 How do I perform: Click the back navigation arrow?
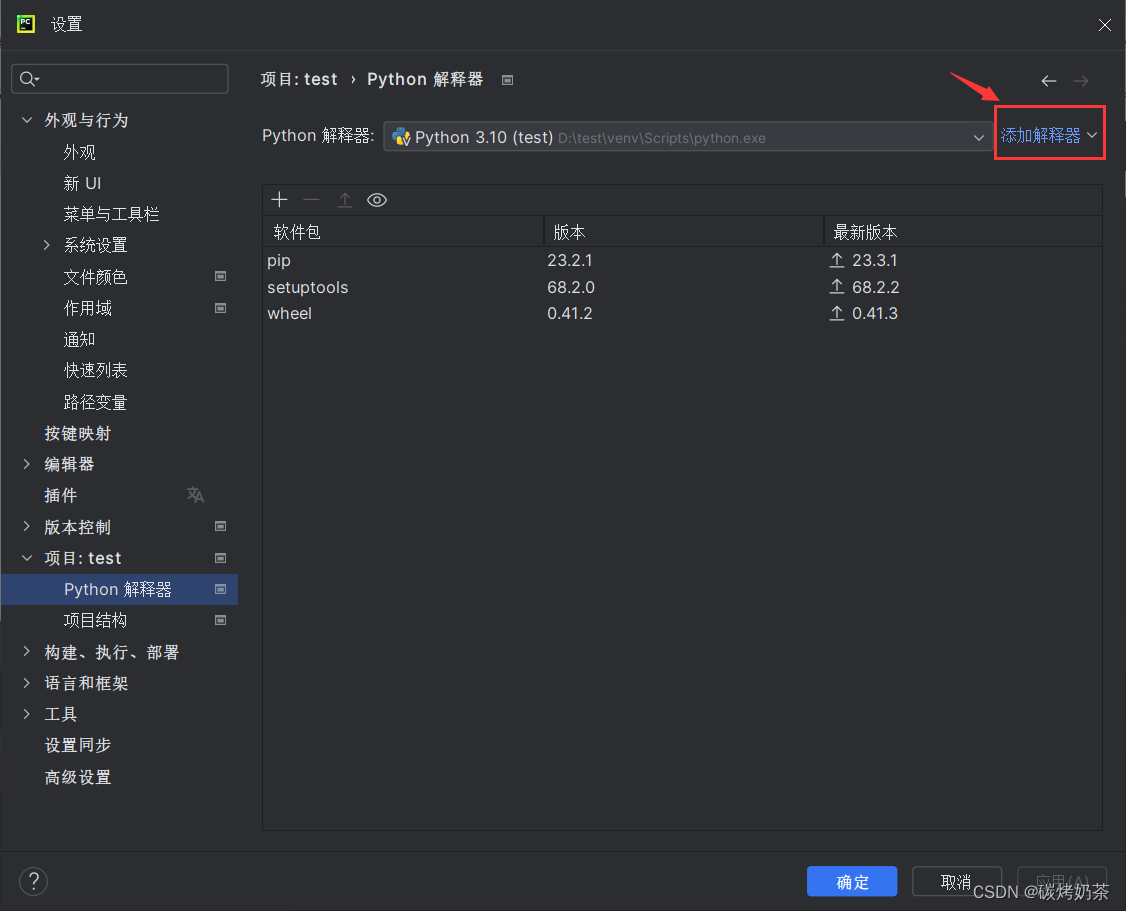(x=1048, y=81)
